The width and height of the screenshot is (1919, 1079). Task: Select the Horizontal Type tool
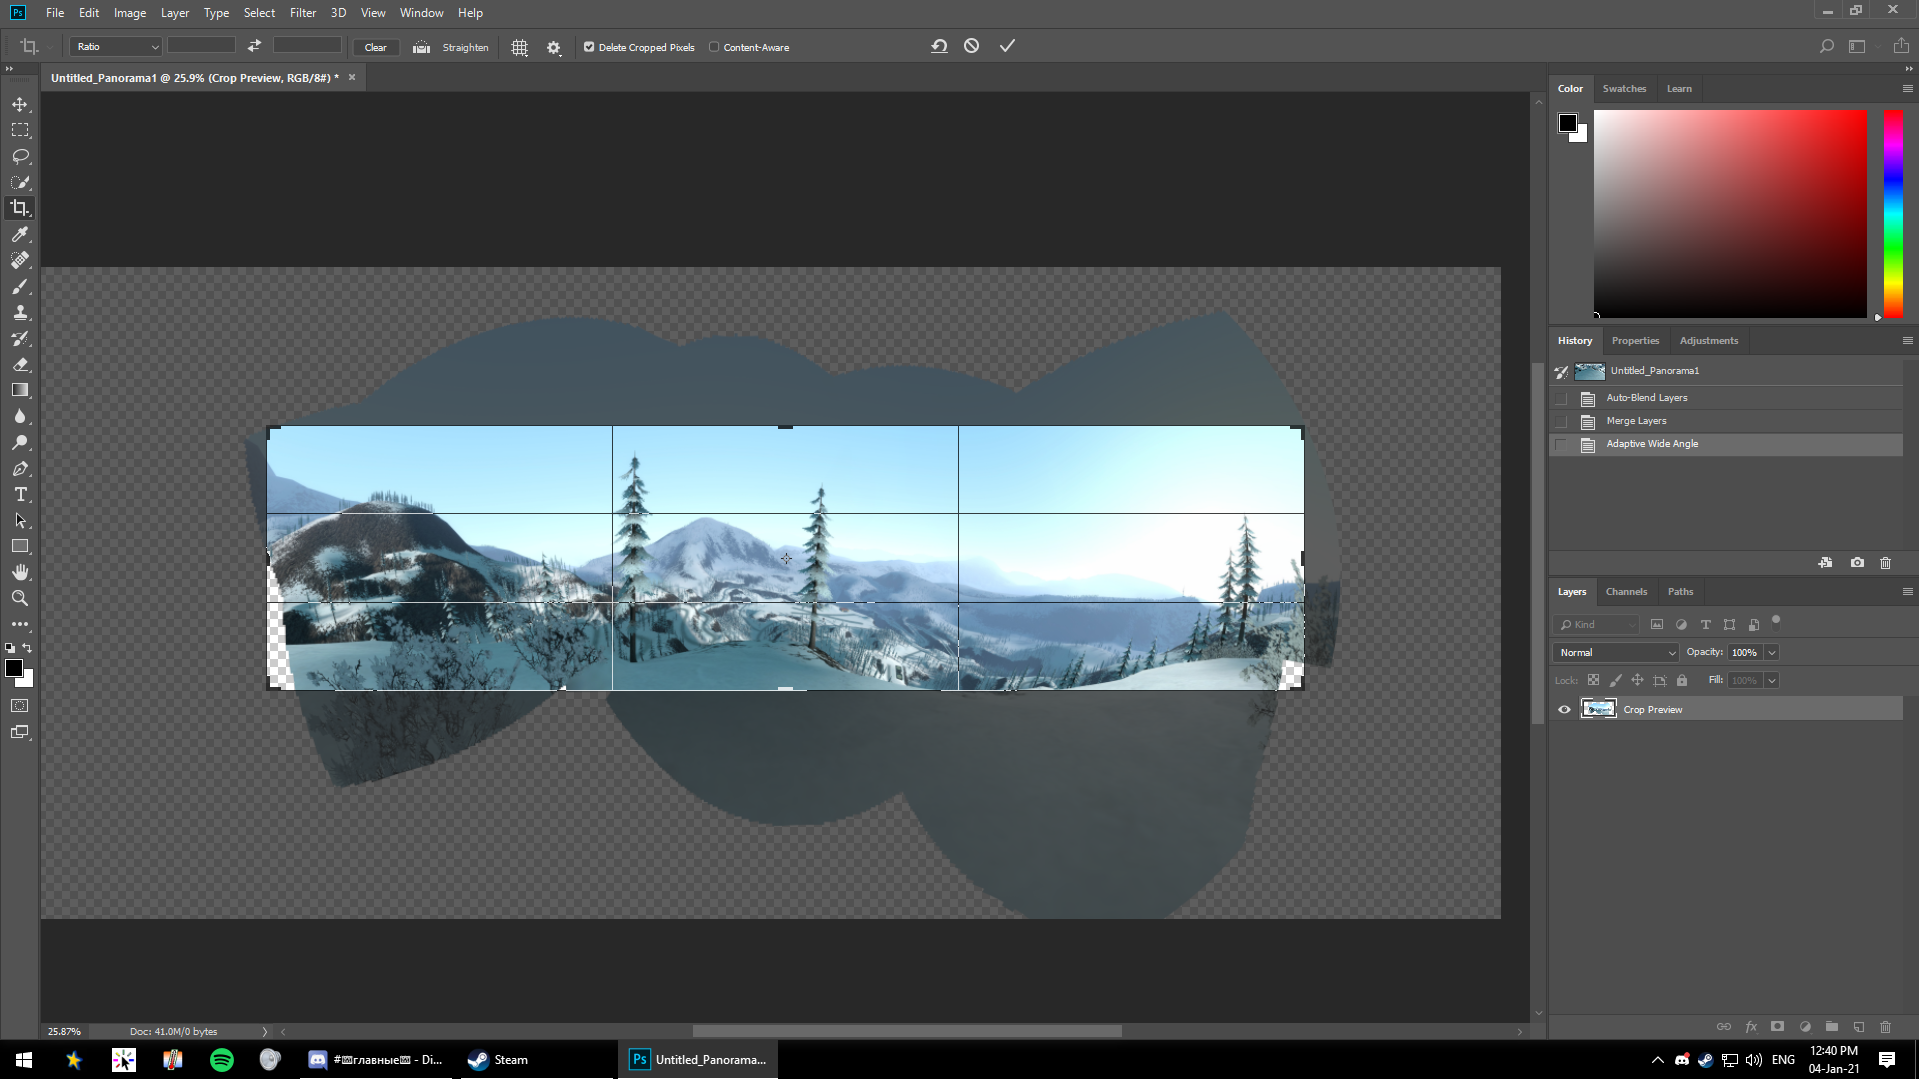[x=20, y=495]
